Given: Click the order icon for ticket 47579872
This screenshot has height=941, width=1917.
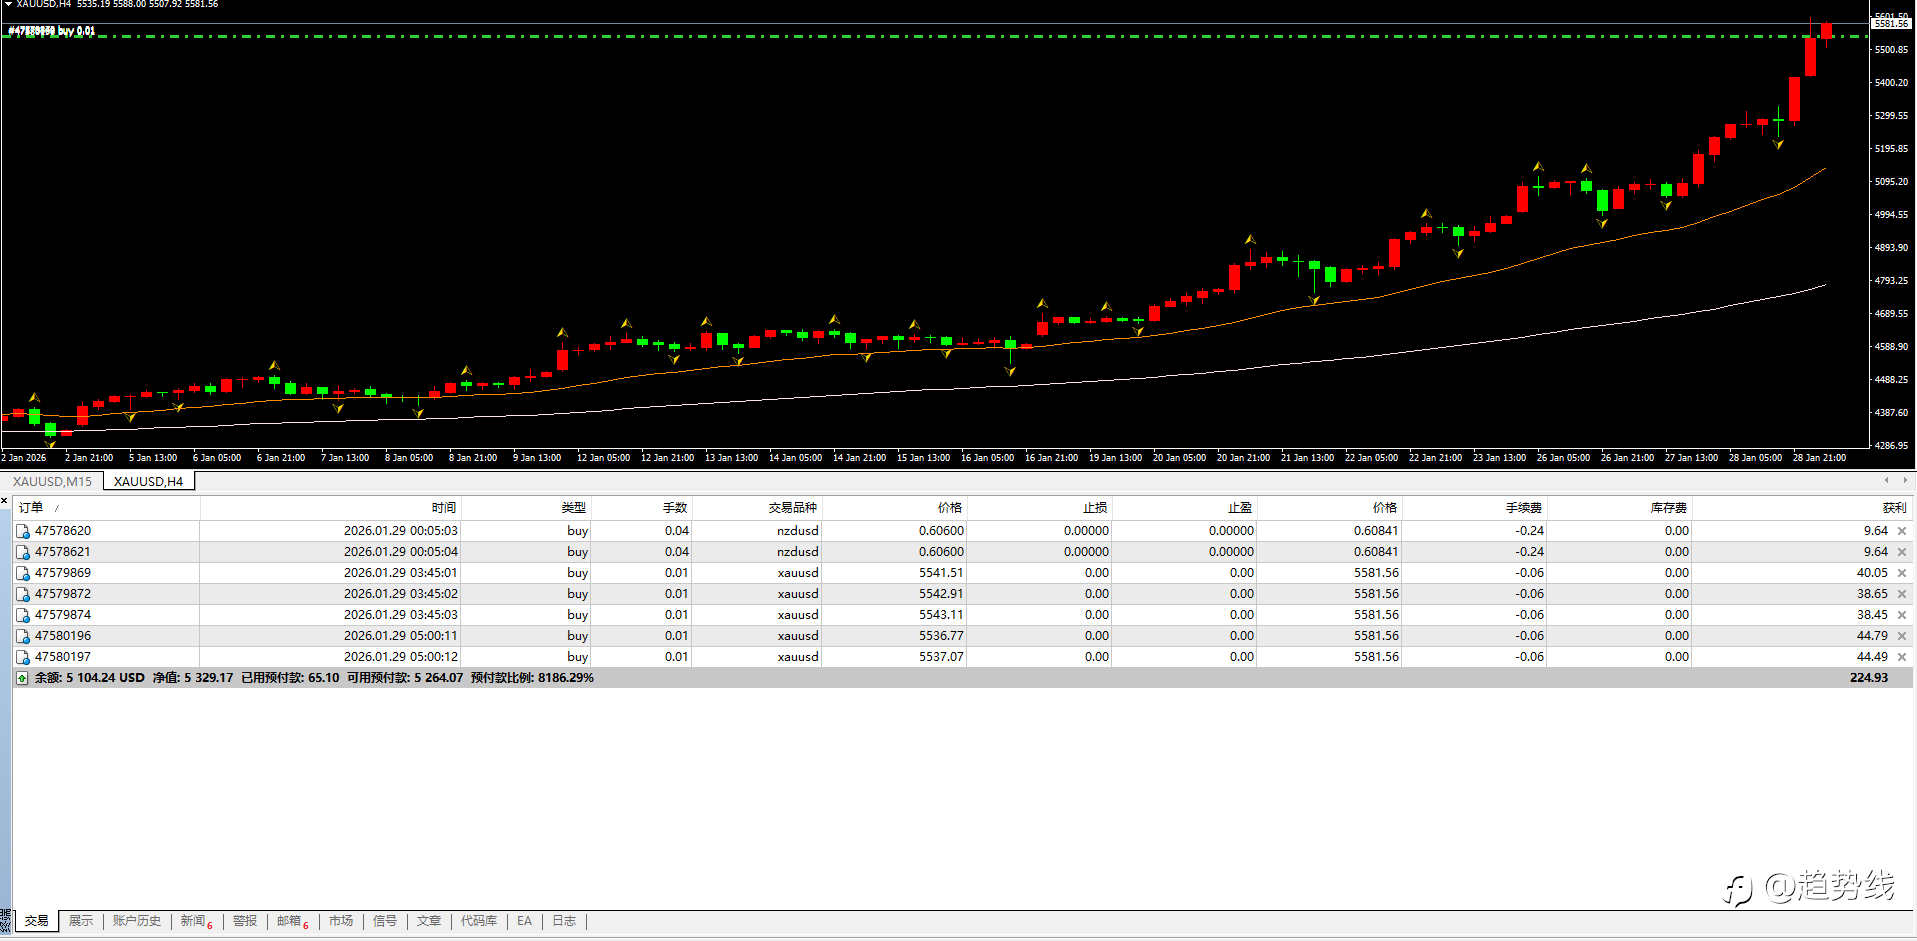Looking at the screenshot, I should [23, 594].
